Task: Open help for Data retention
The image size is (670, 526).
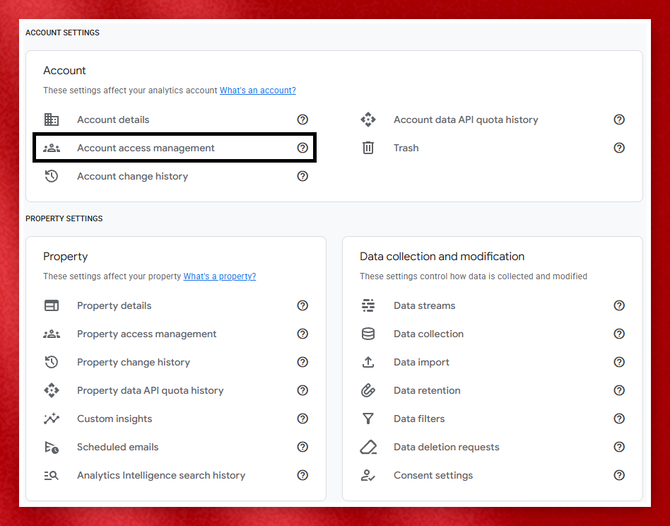Action: click(x=619, y=390)
